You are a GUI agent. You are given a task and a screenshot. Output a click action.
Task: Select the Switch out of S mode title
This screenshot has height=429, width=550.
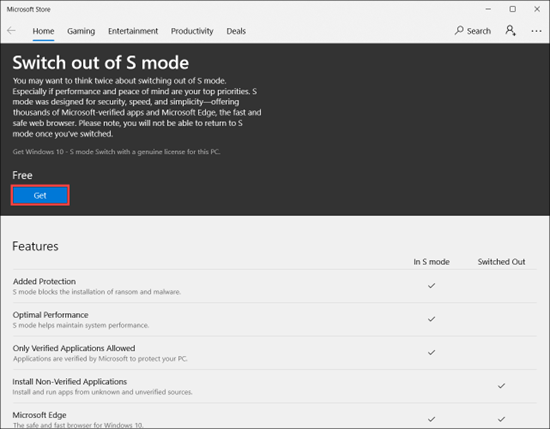[x=101, y=63]
